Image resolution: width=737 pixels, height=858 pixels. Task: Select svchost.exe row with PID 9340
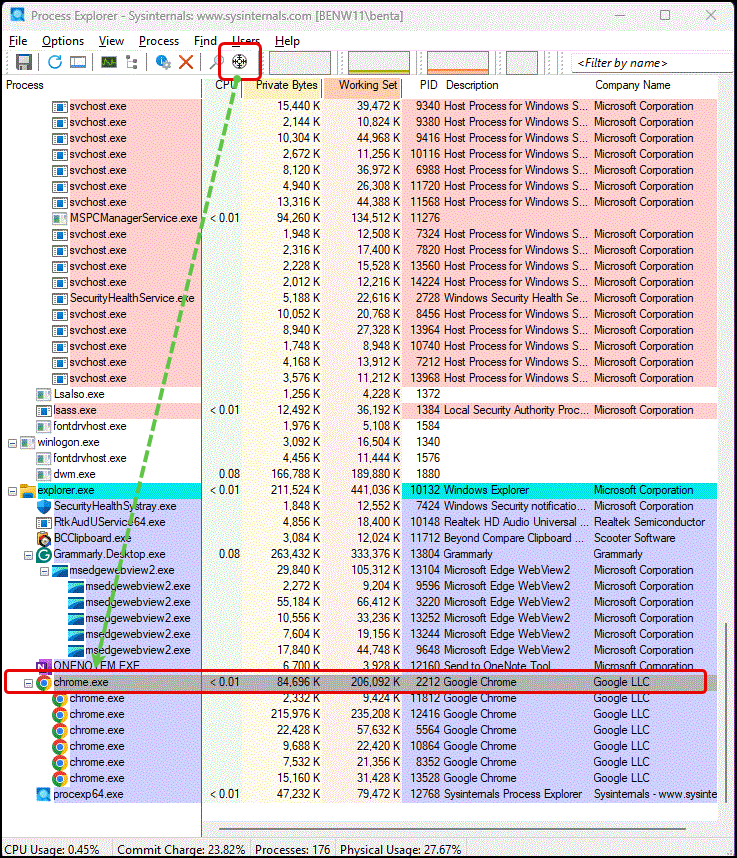360,106
